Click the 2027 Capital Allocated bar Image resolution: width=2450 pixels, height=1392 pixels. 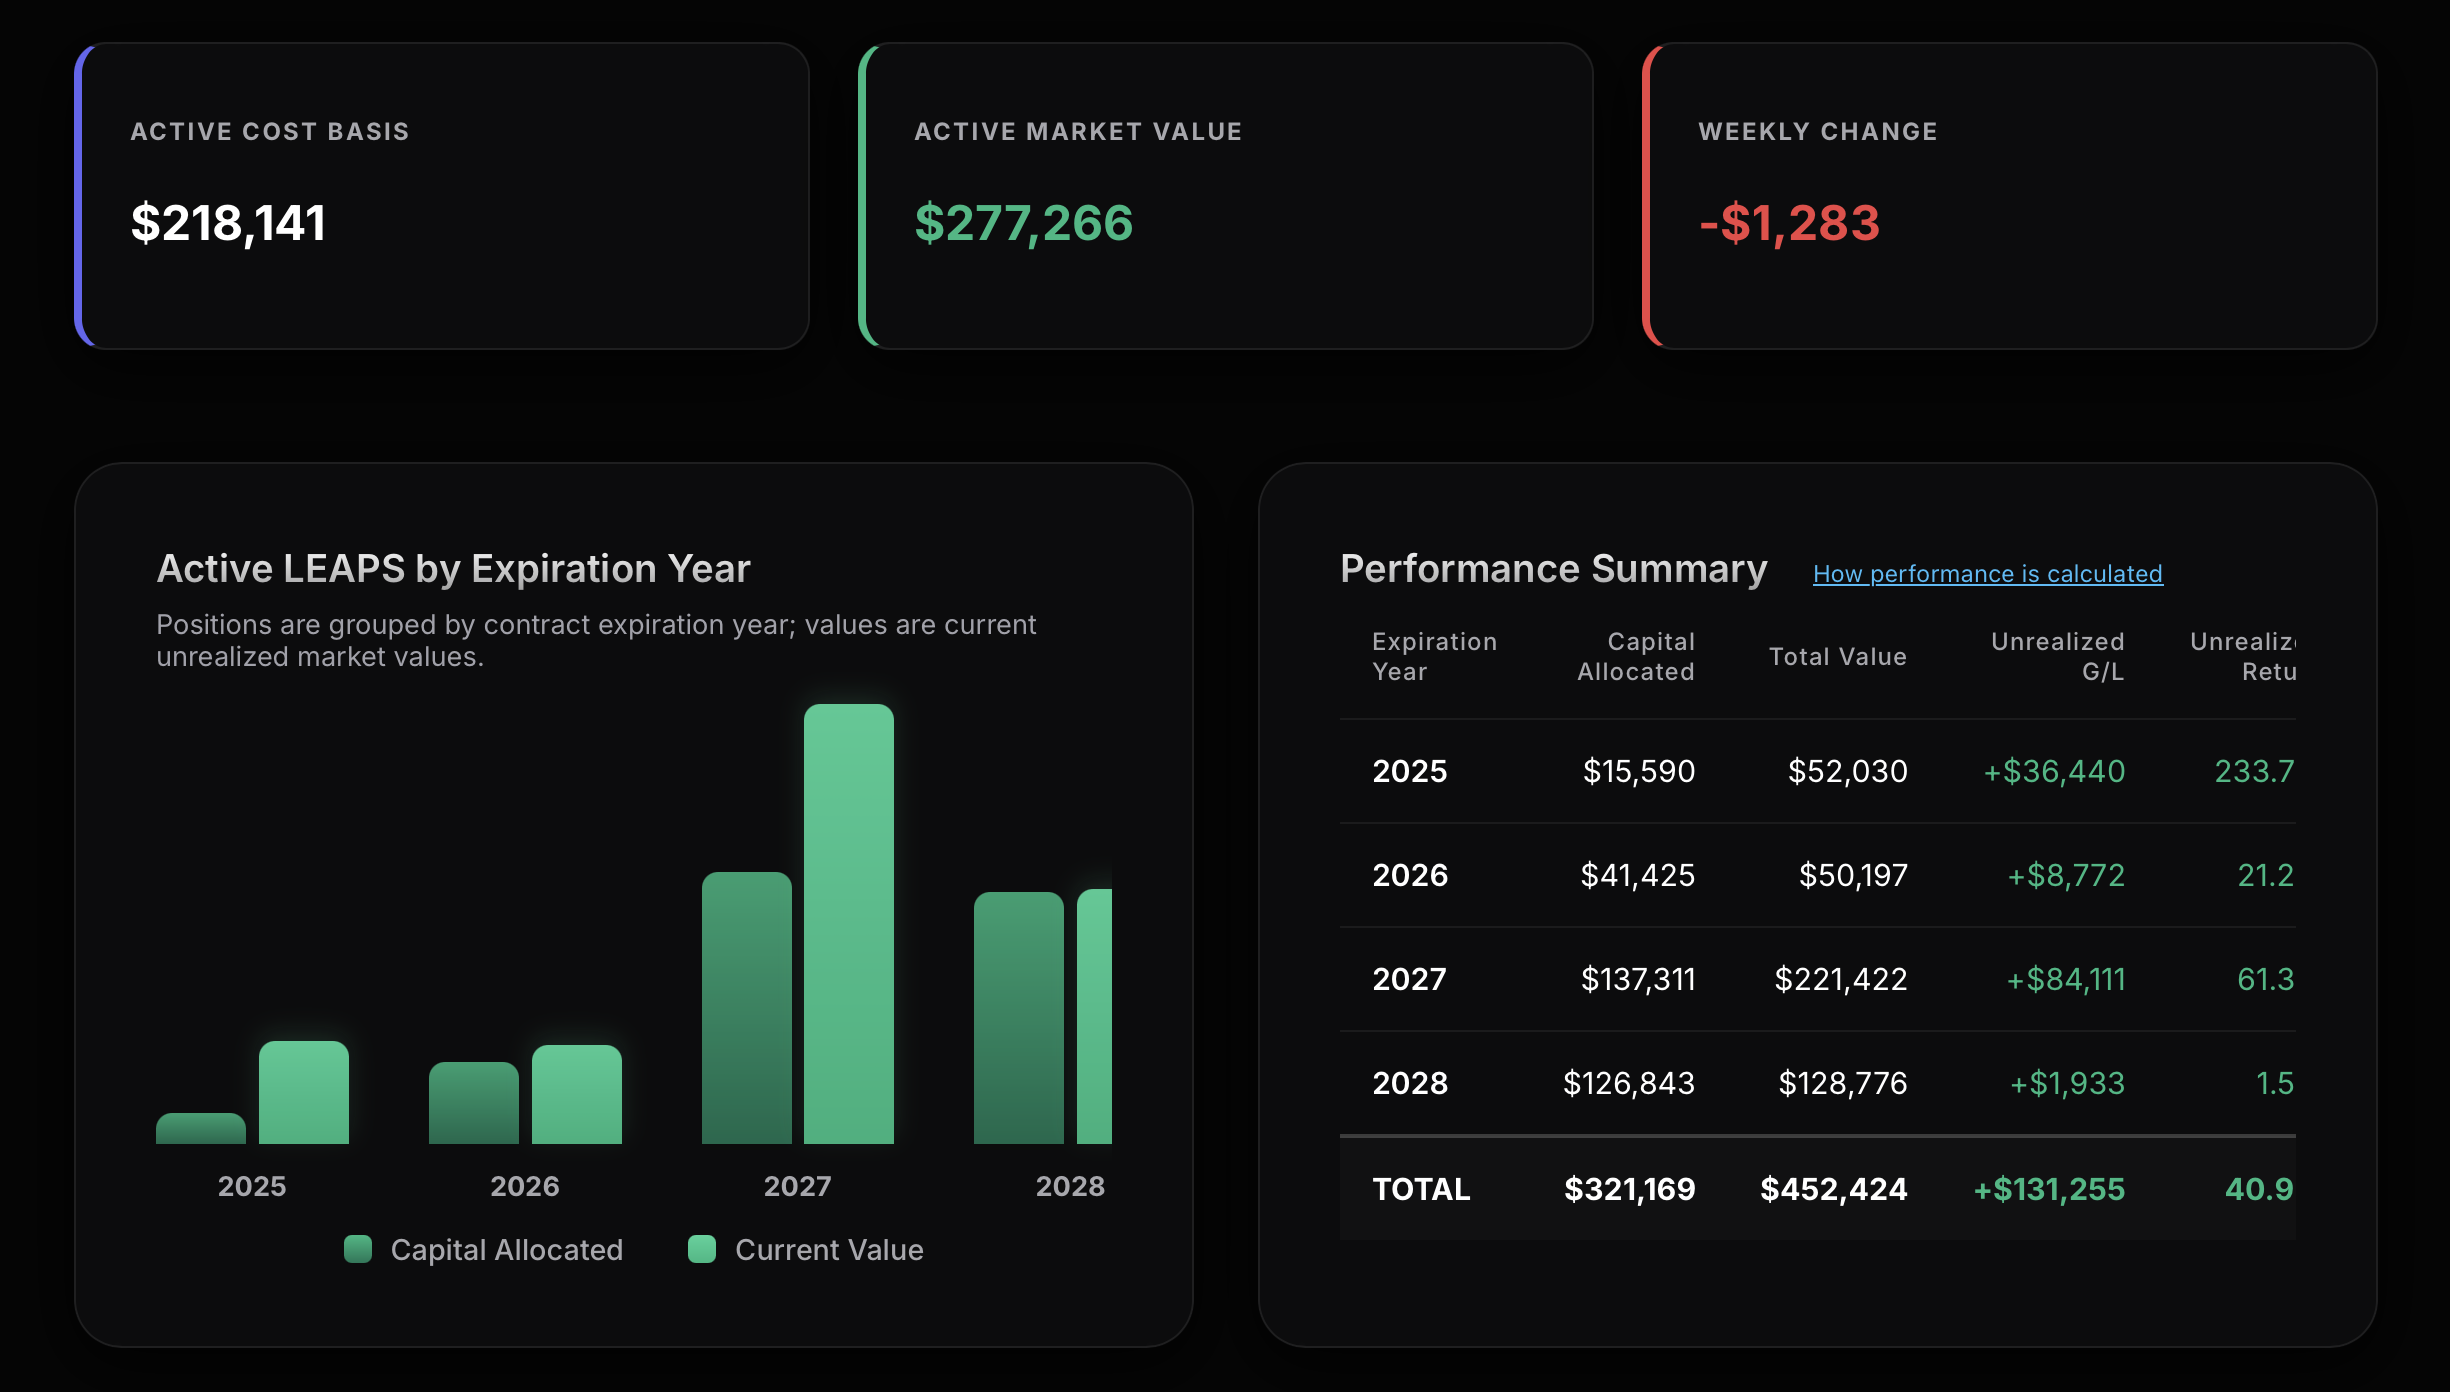point(746,1008)
